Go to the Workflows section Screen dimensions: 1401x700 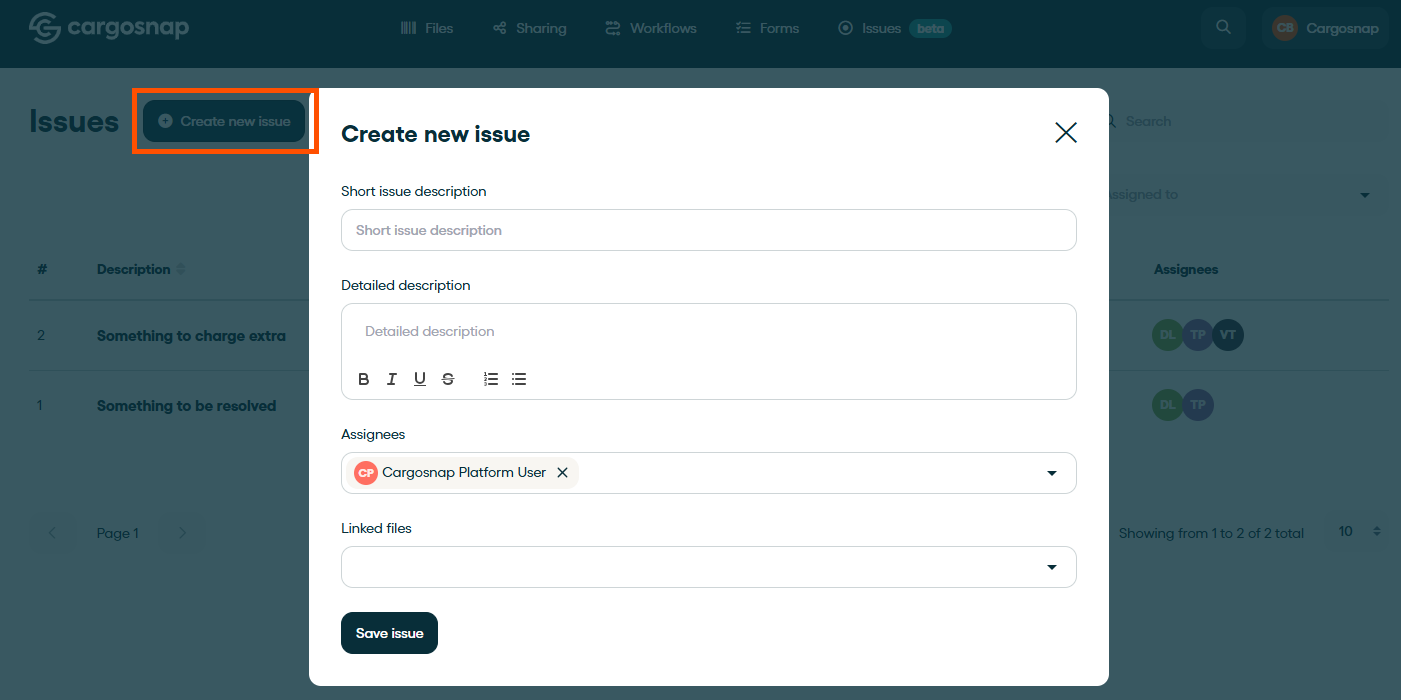[x=651, y=28]
